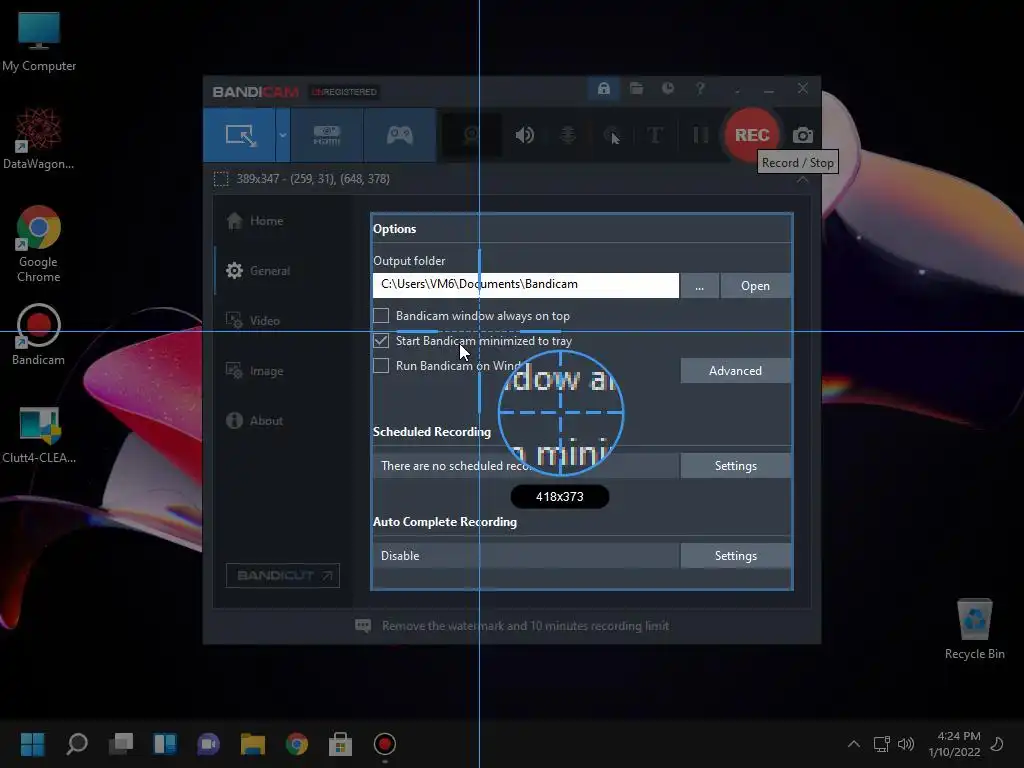Switch to HDMI device recording mode

[x=327, y=135]
